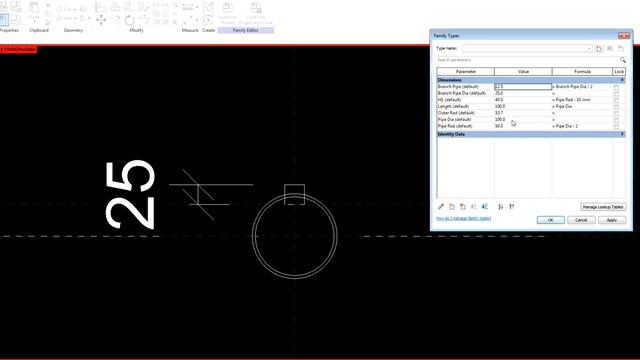Open 'How do I manage family types?' link
This screenshot has width=640, height=360.
[x=464, y=219]
